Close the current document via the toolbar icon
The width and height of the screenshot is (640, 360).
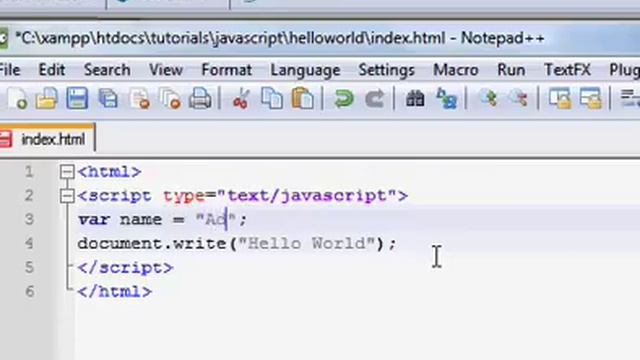tap(139, 98)
